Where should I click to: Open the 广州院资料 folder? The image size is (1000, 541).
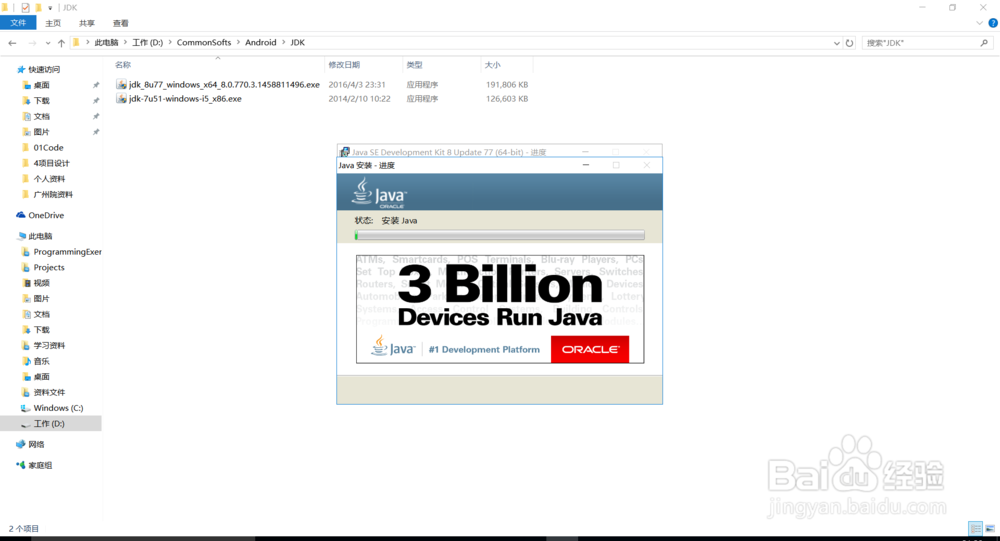tap(53, 195)
